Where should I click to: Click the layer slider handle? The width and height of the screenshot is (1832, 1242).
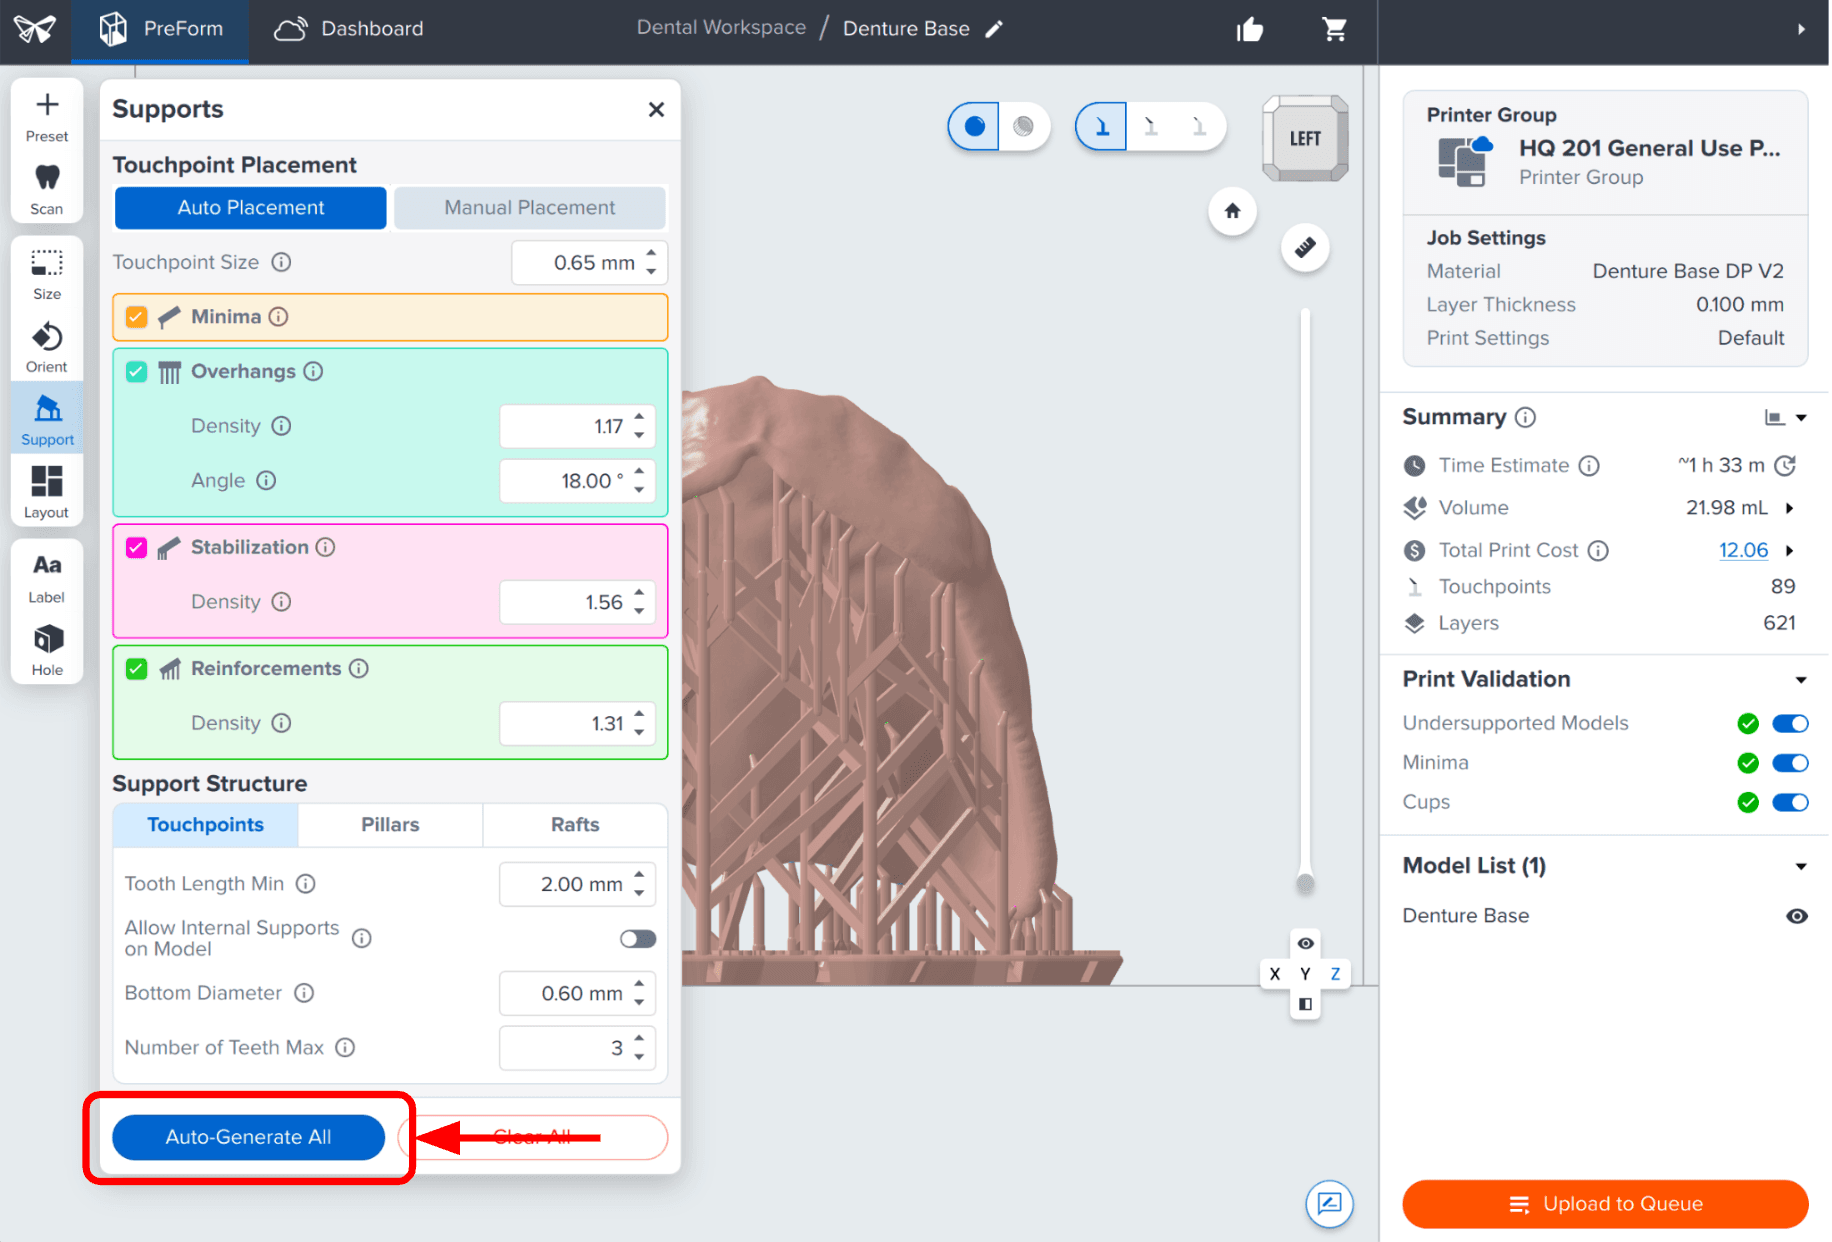point(1305,883)
